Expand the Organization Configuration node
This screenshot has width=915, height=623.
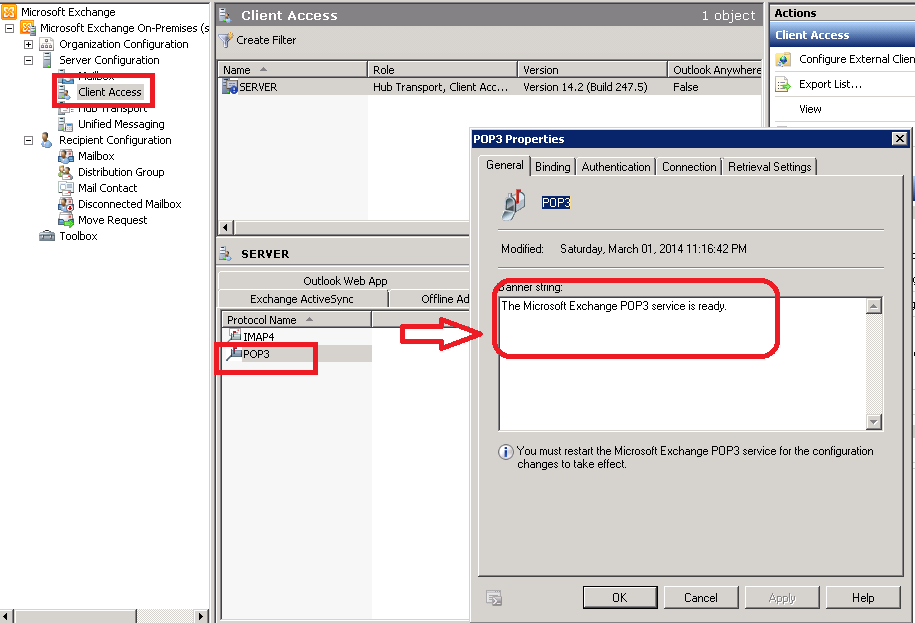(28, 44)
